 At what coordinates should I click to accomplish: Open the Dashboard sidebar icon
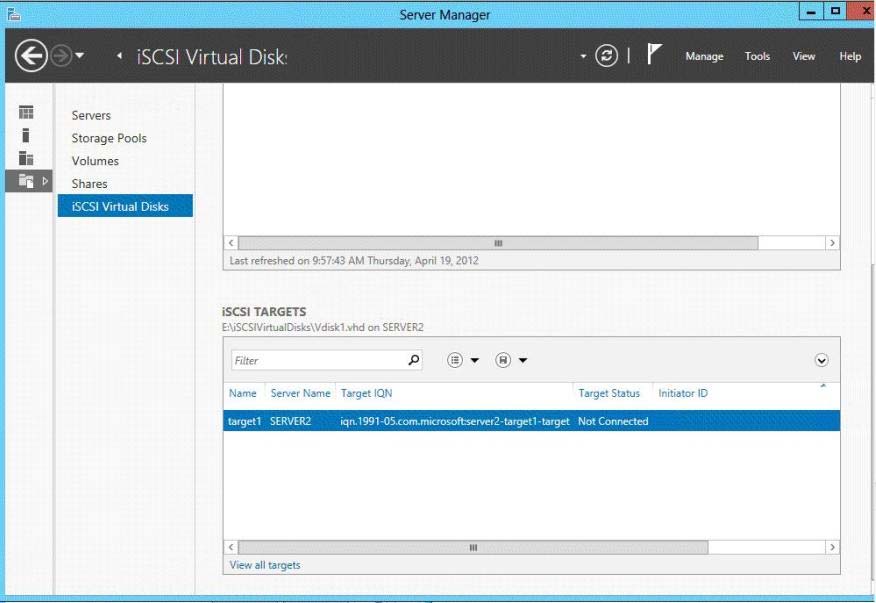[26, 112]
